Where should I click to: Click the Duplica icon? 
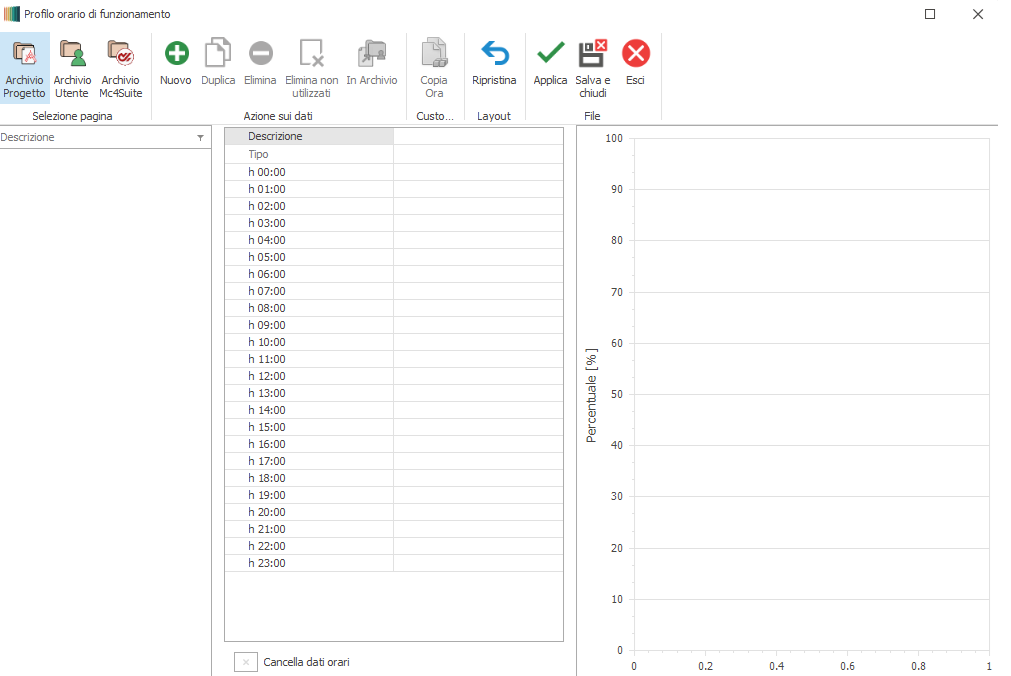[x=218, y=54]
